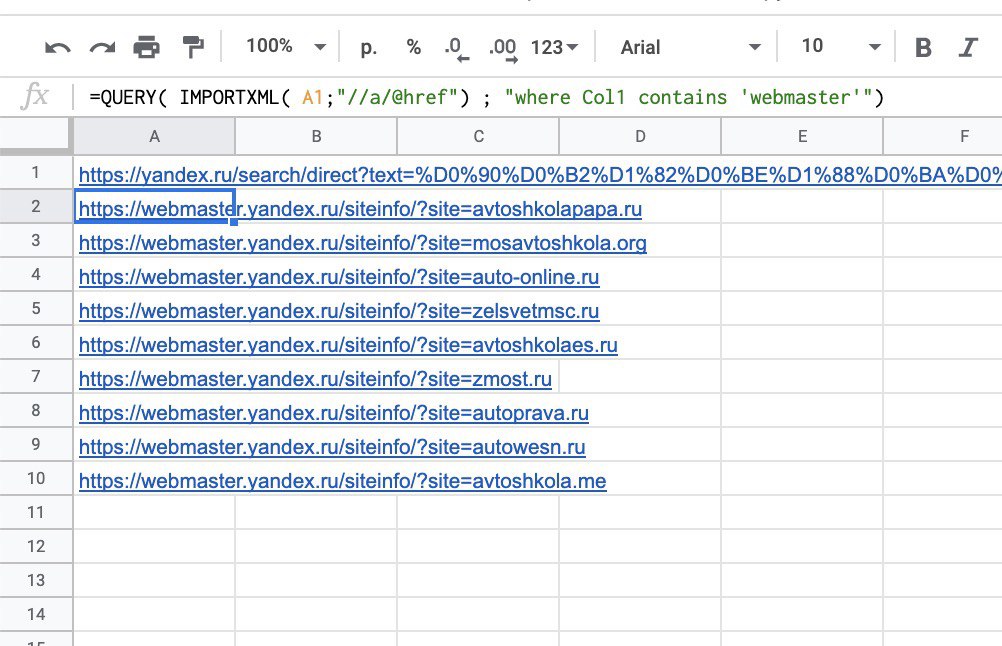This screenshot has height=646, width=1002.
Task: Click the select-all corner box
Action: (x=36, y=136)
